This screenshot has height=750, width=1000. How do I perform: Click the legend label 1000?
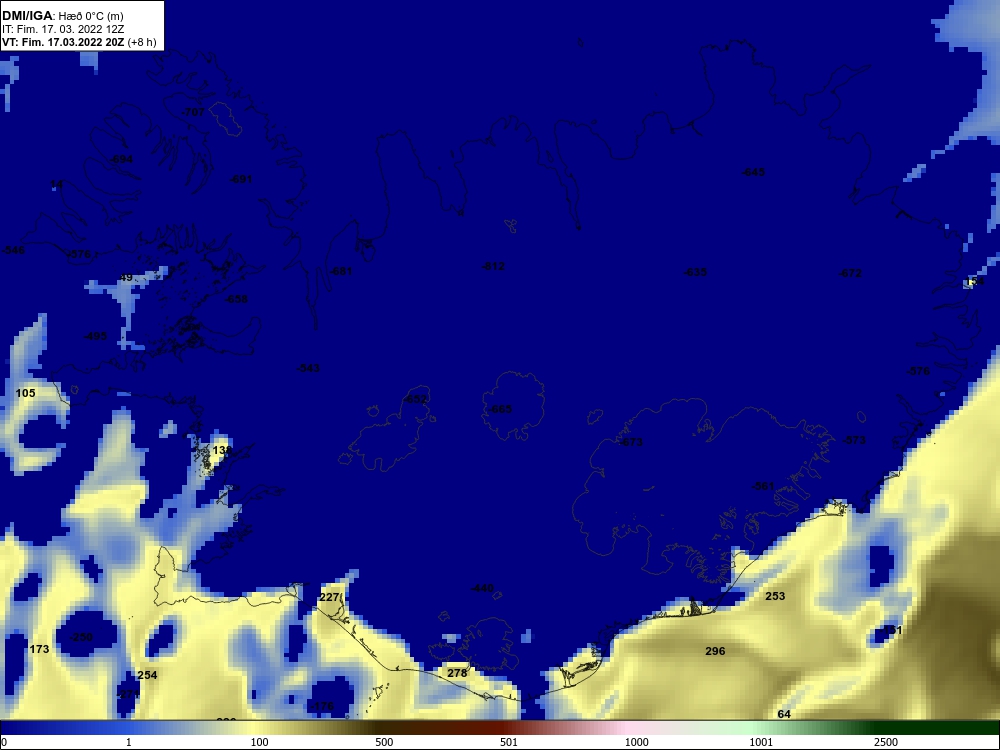[636, 742]
